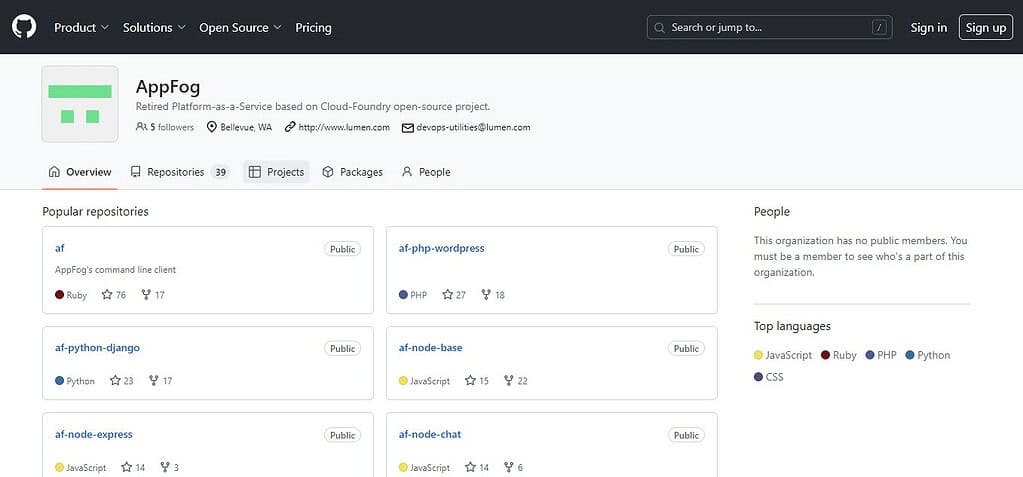The height and width of the screenshot is (477, 1023).
Task: Focus the Search or jump to field
Action: click(x=769, y=27)
